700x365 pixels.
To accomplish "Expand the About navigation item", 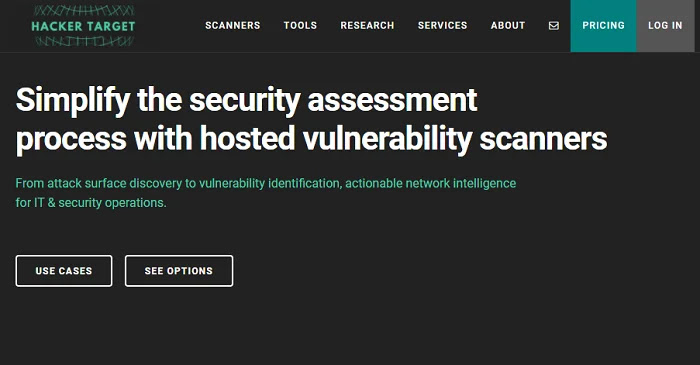I will coord(508,25).
